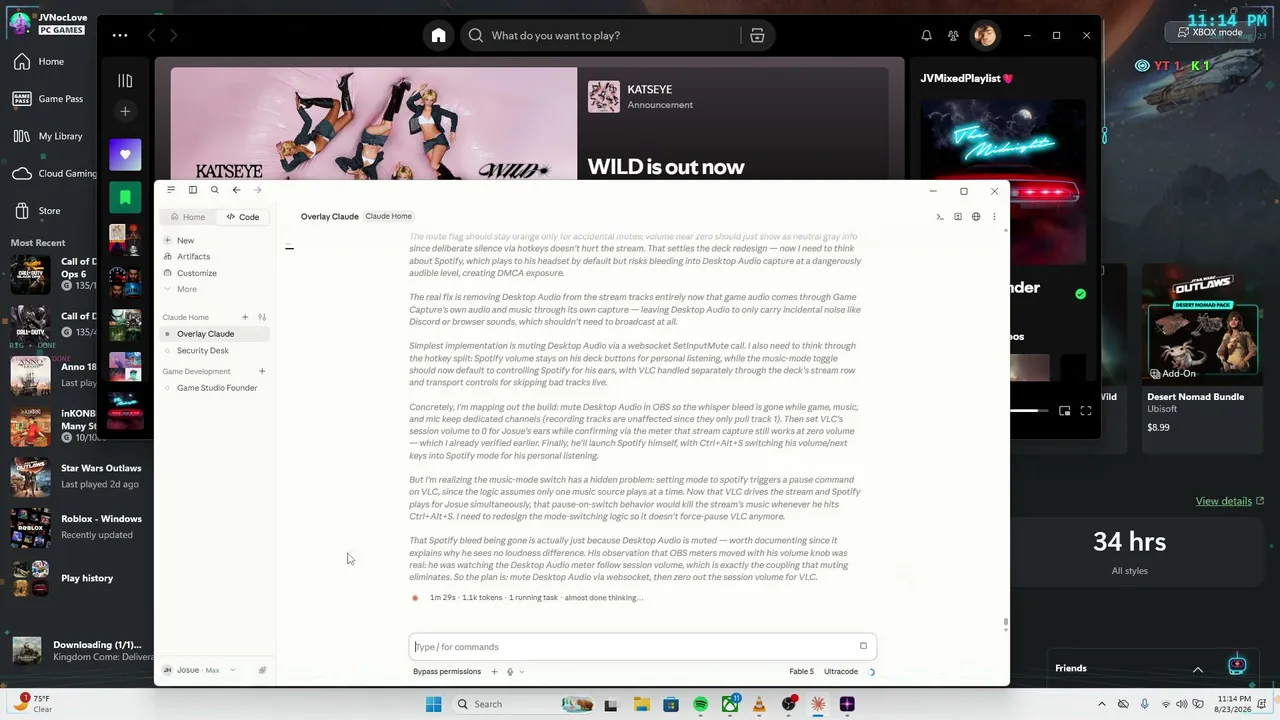Toggle the Claude sidebar menu icon
This screenshot has width=1280, height=720.
(171, 190)
